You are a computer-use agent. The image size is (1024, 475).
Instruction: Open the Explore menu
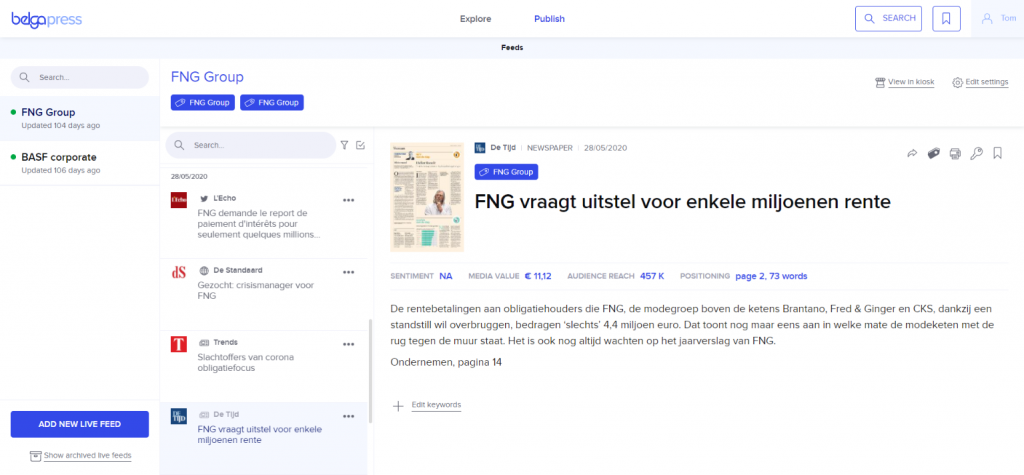475,19
